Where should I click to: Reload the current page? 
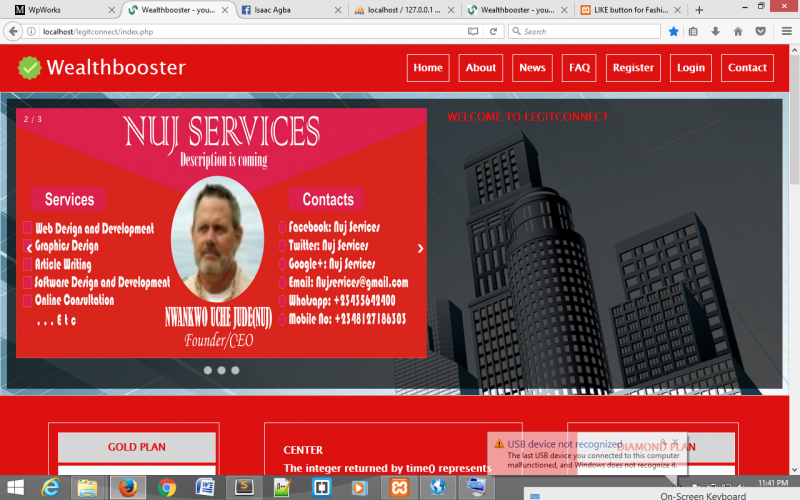coord(493,32)
